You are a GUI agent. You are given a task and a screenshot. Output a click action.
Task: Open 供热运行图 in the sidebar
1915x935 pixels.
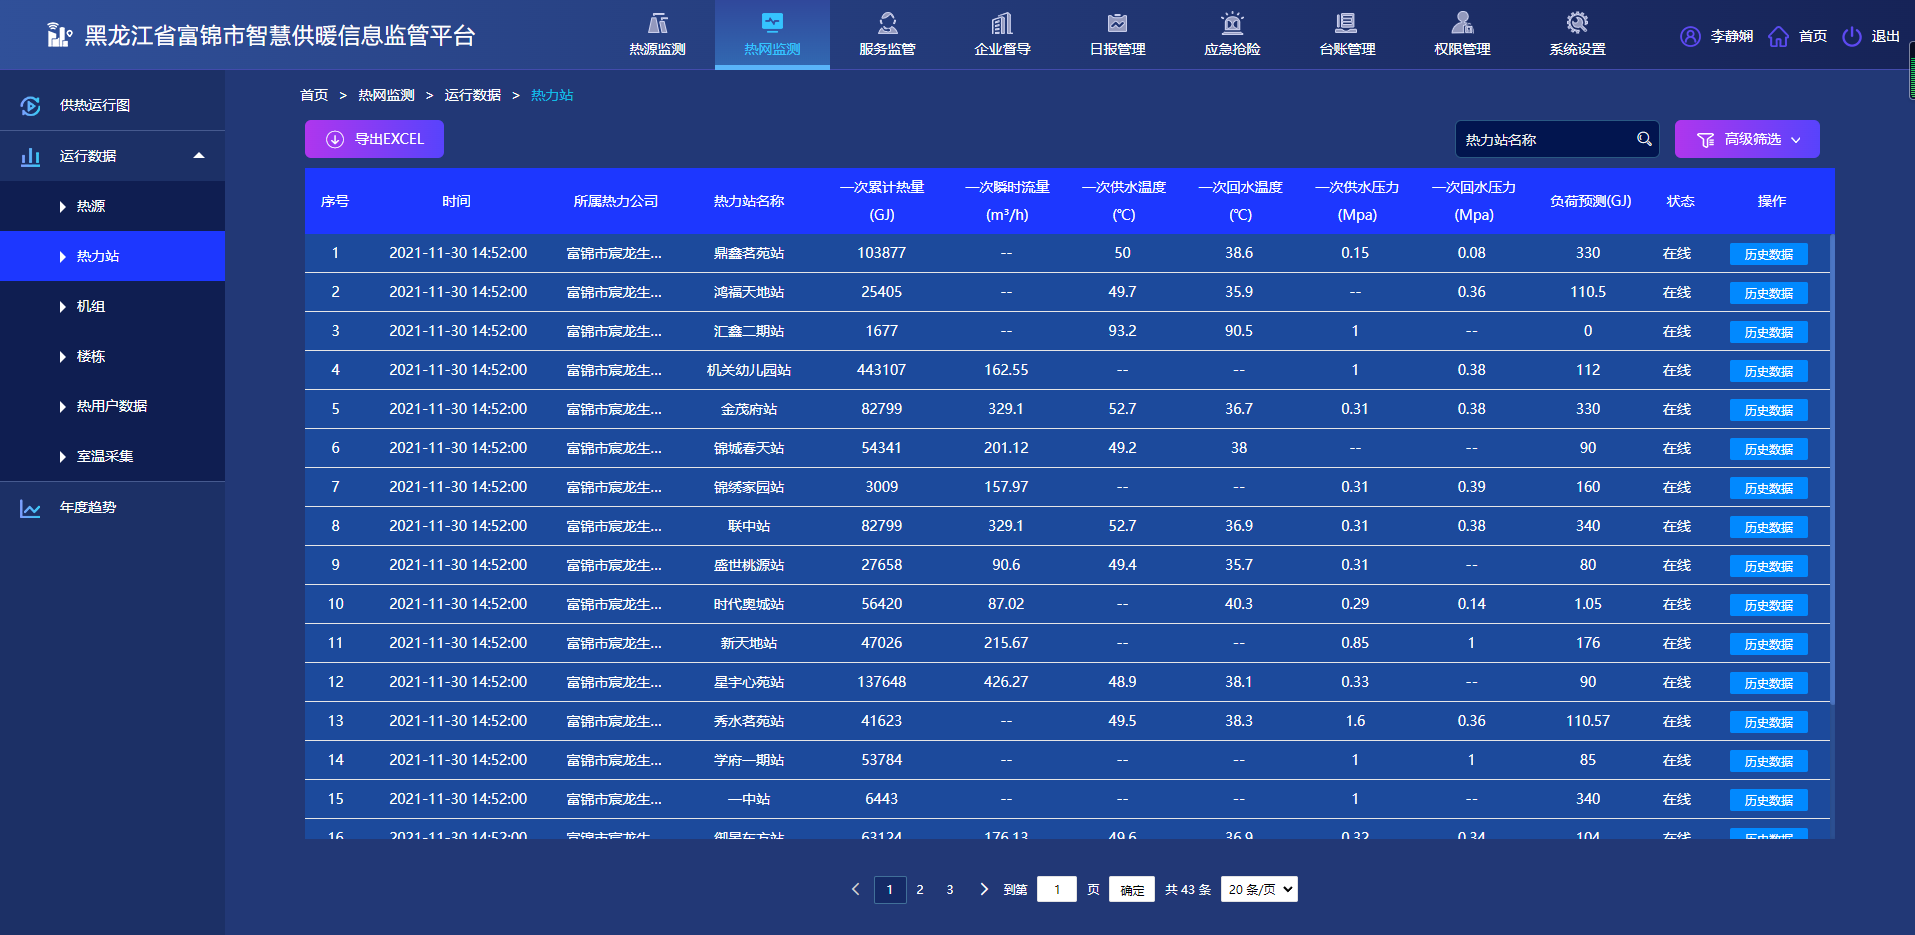(x=112, y=105)
